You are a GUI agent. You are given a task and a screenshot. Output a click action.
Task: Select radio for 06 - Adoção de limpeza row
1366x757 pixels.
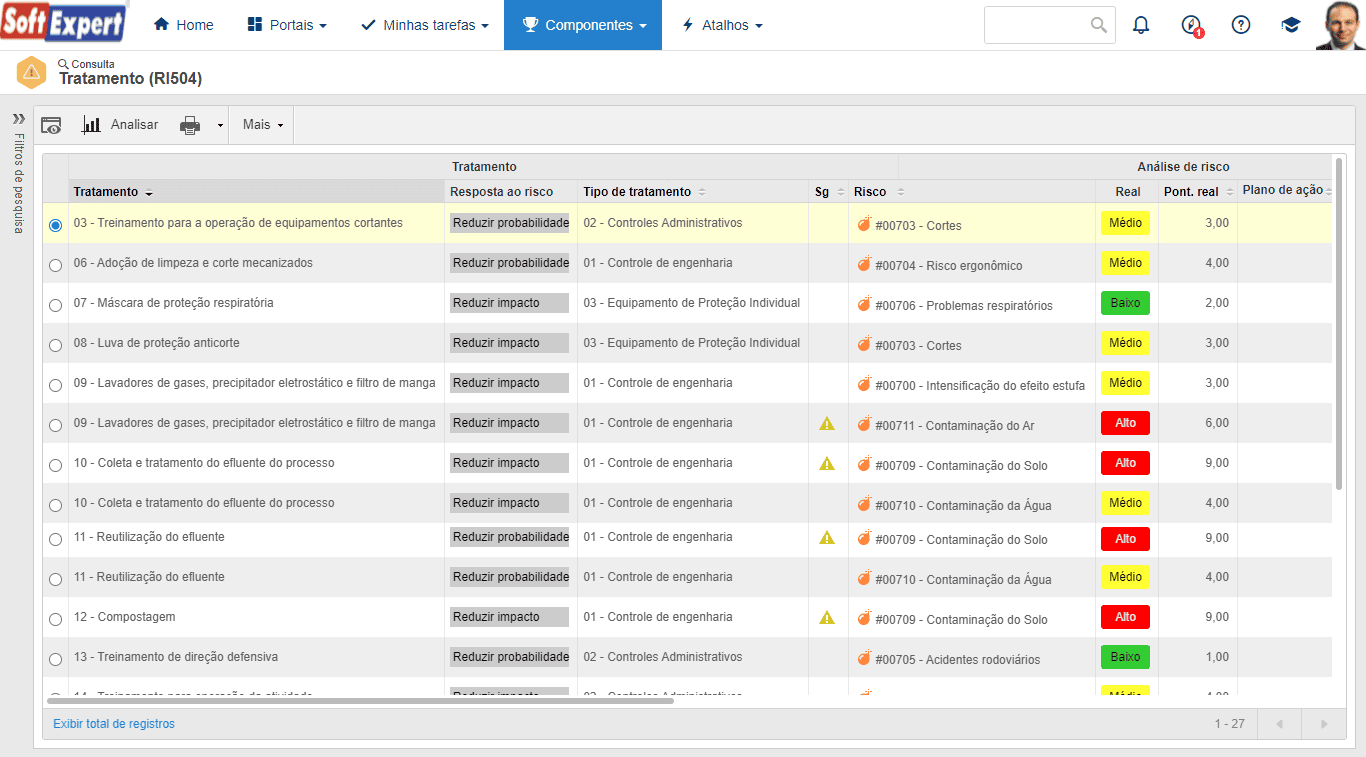tap(55, 266)
